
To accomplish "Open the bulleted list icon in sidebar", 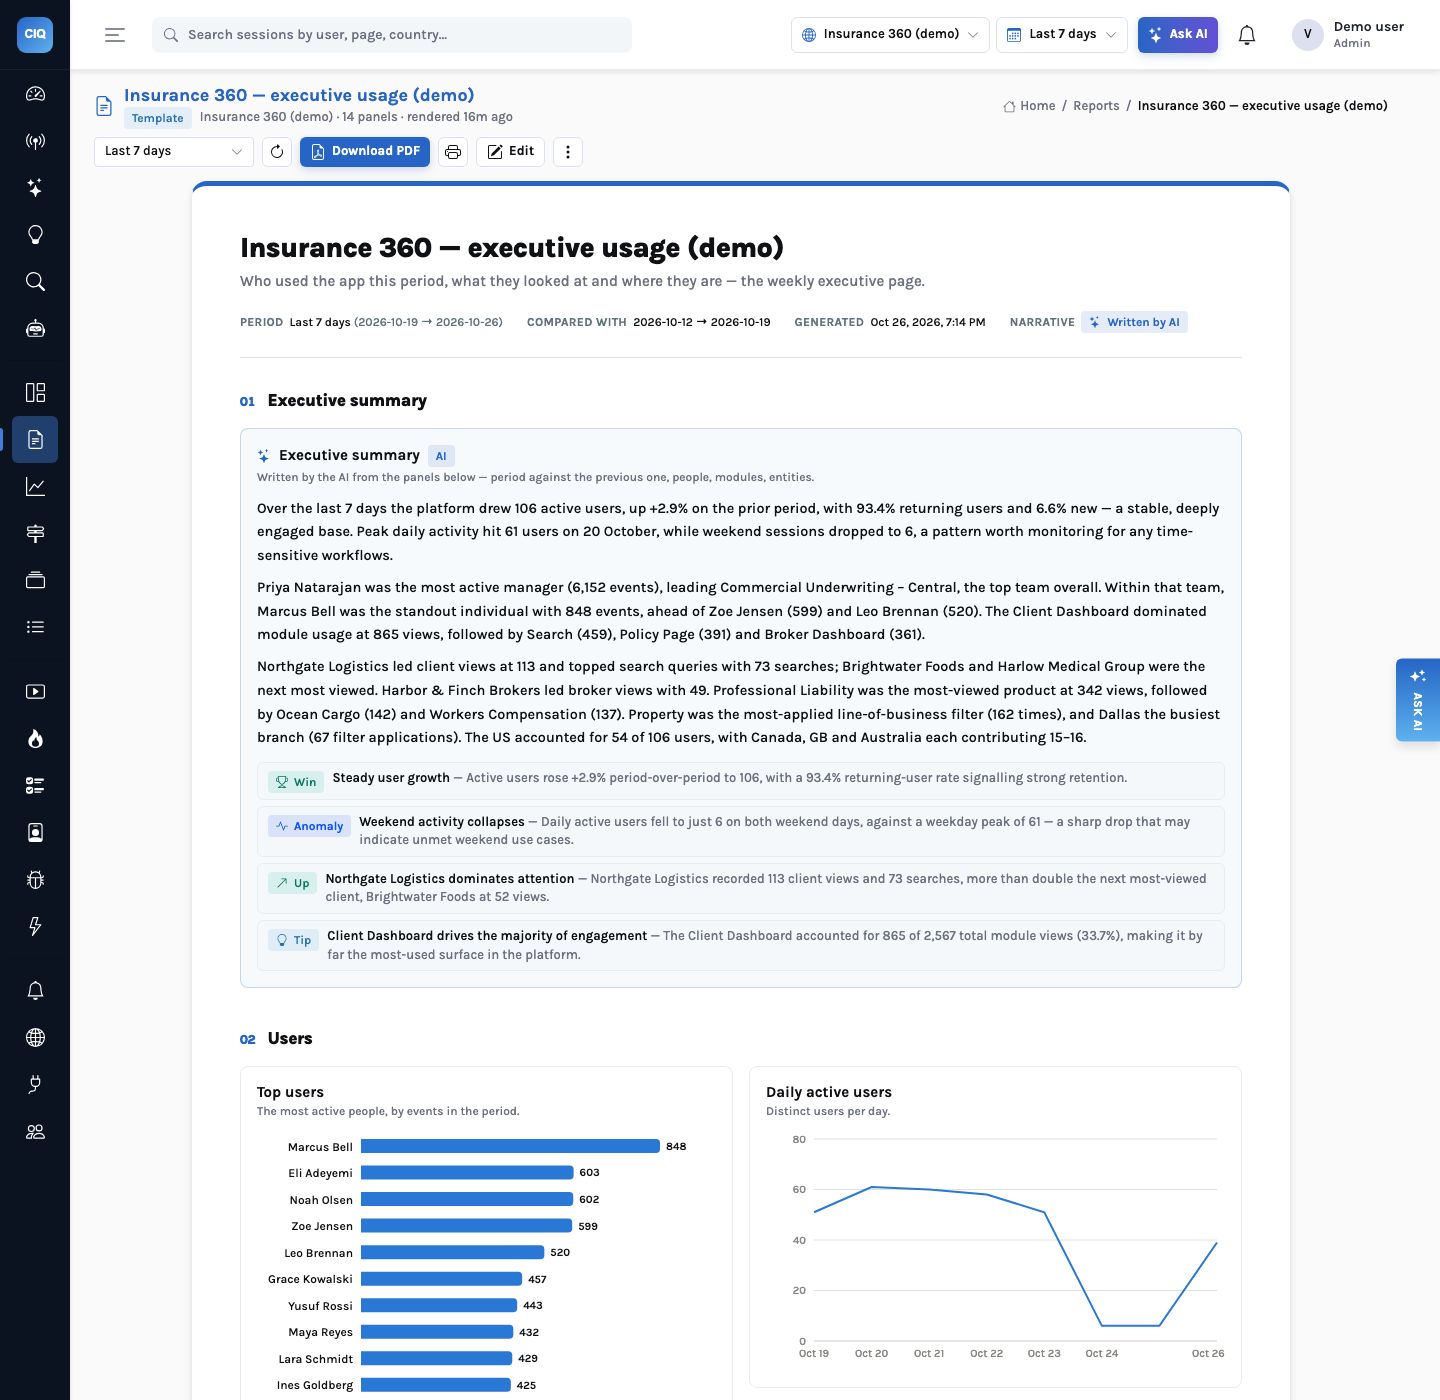I will [x=35, y=627].
